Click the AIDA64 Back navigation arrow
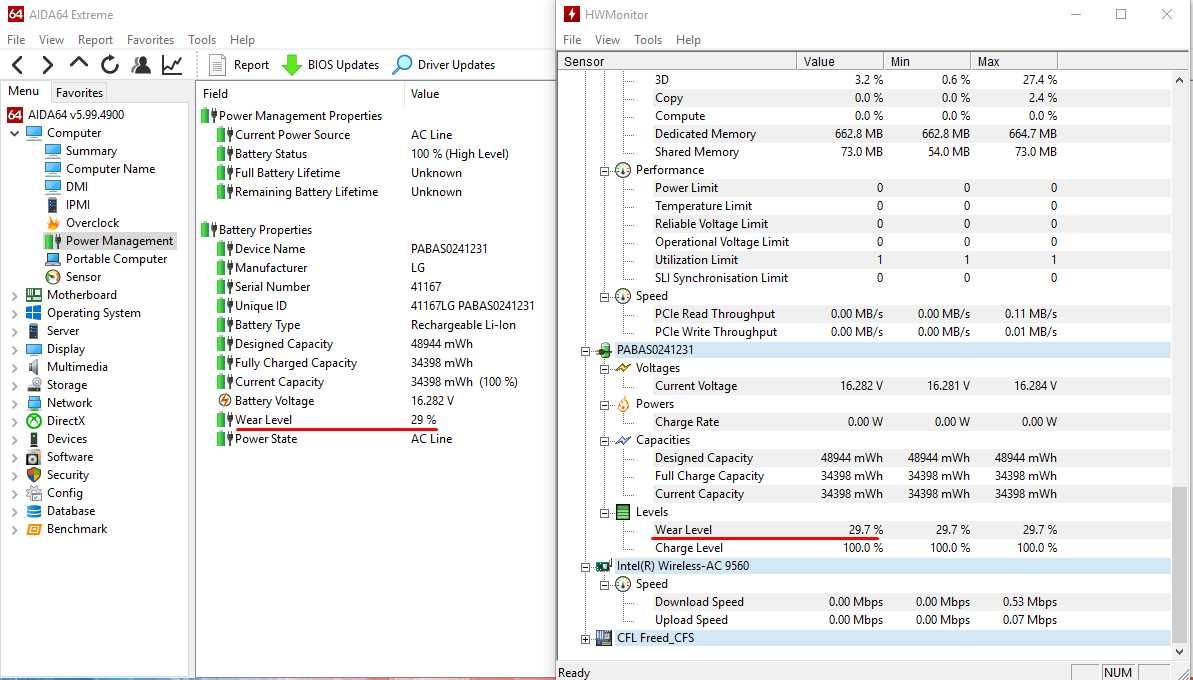Viewport: 1193px width, 680px height. point(17,65)
